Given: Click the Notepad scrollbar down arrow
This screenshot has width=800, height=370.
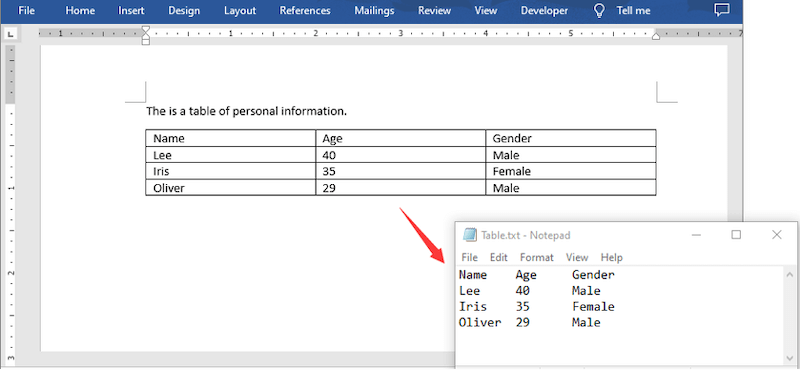Looking at the screenshot, I should tap(790, 358).
